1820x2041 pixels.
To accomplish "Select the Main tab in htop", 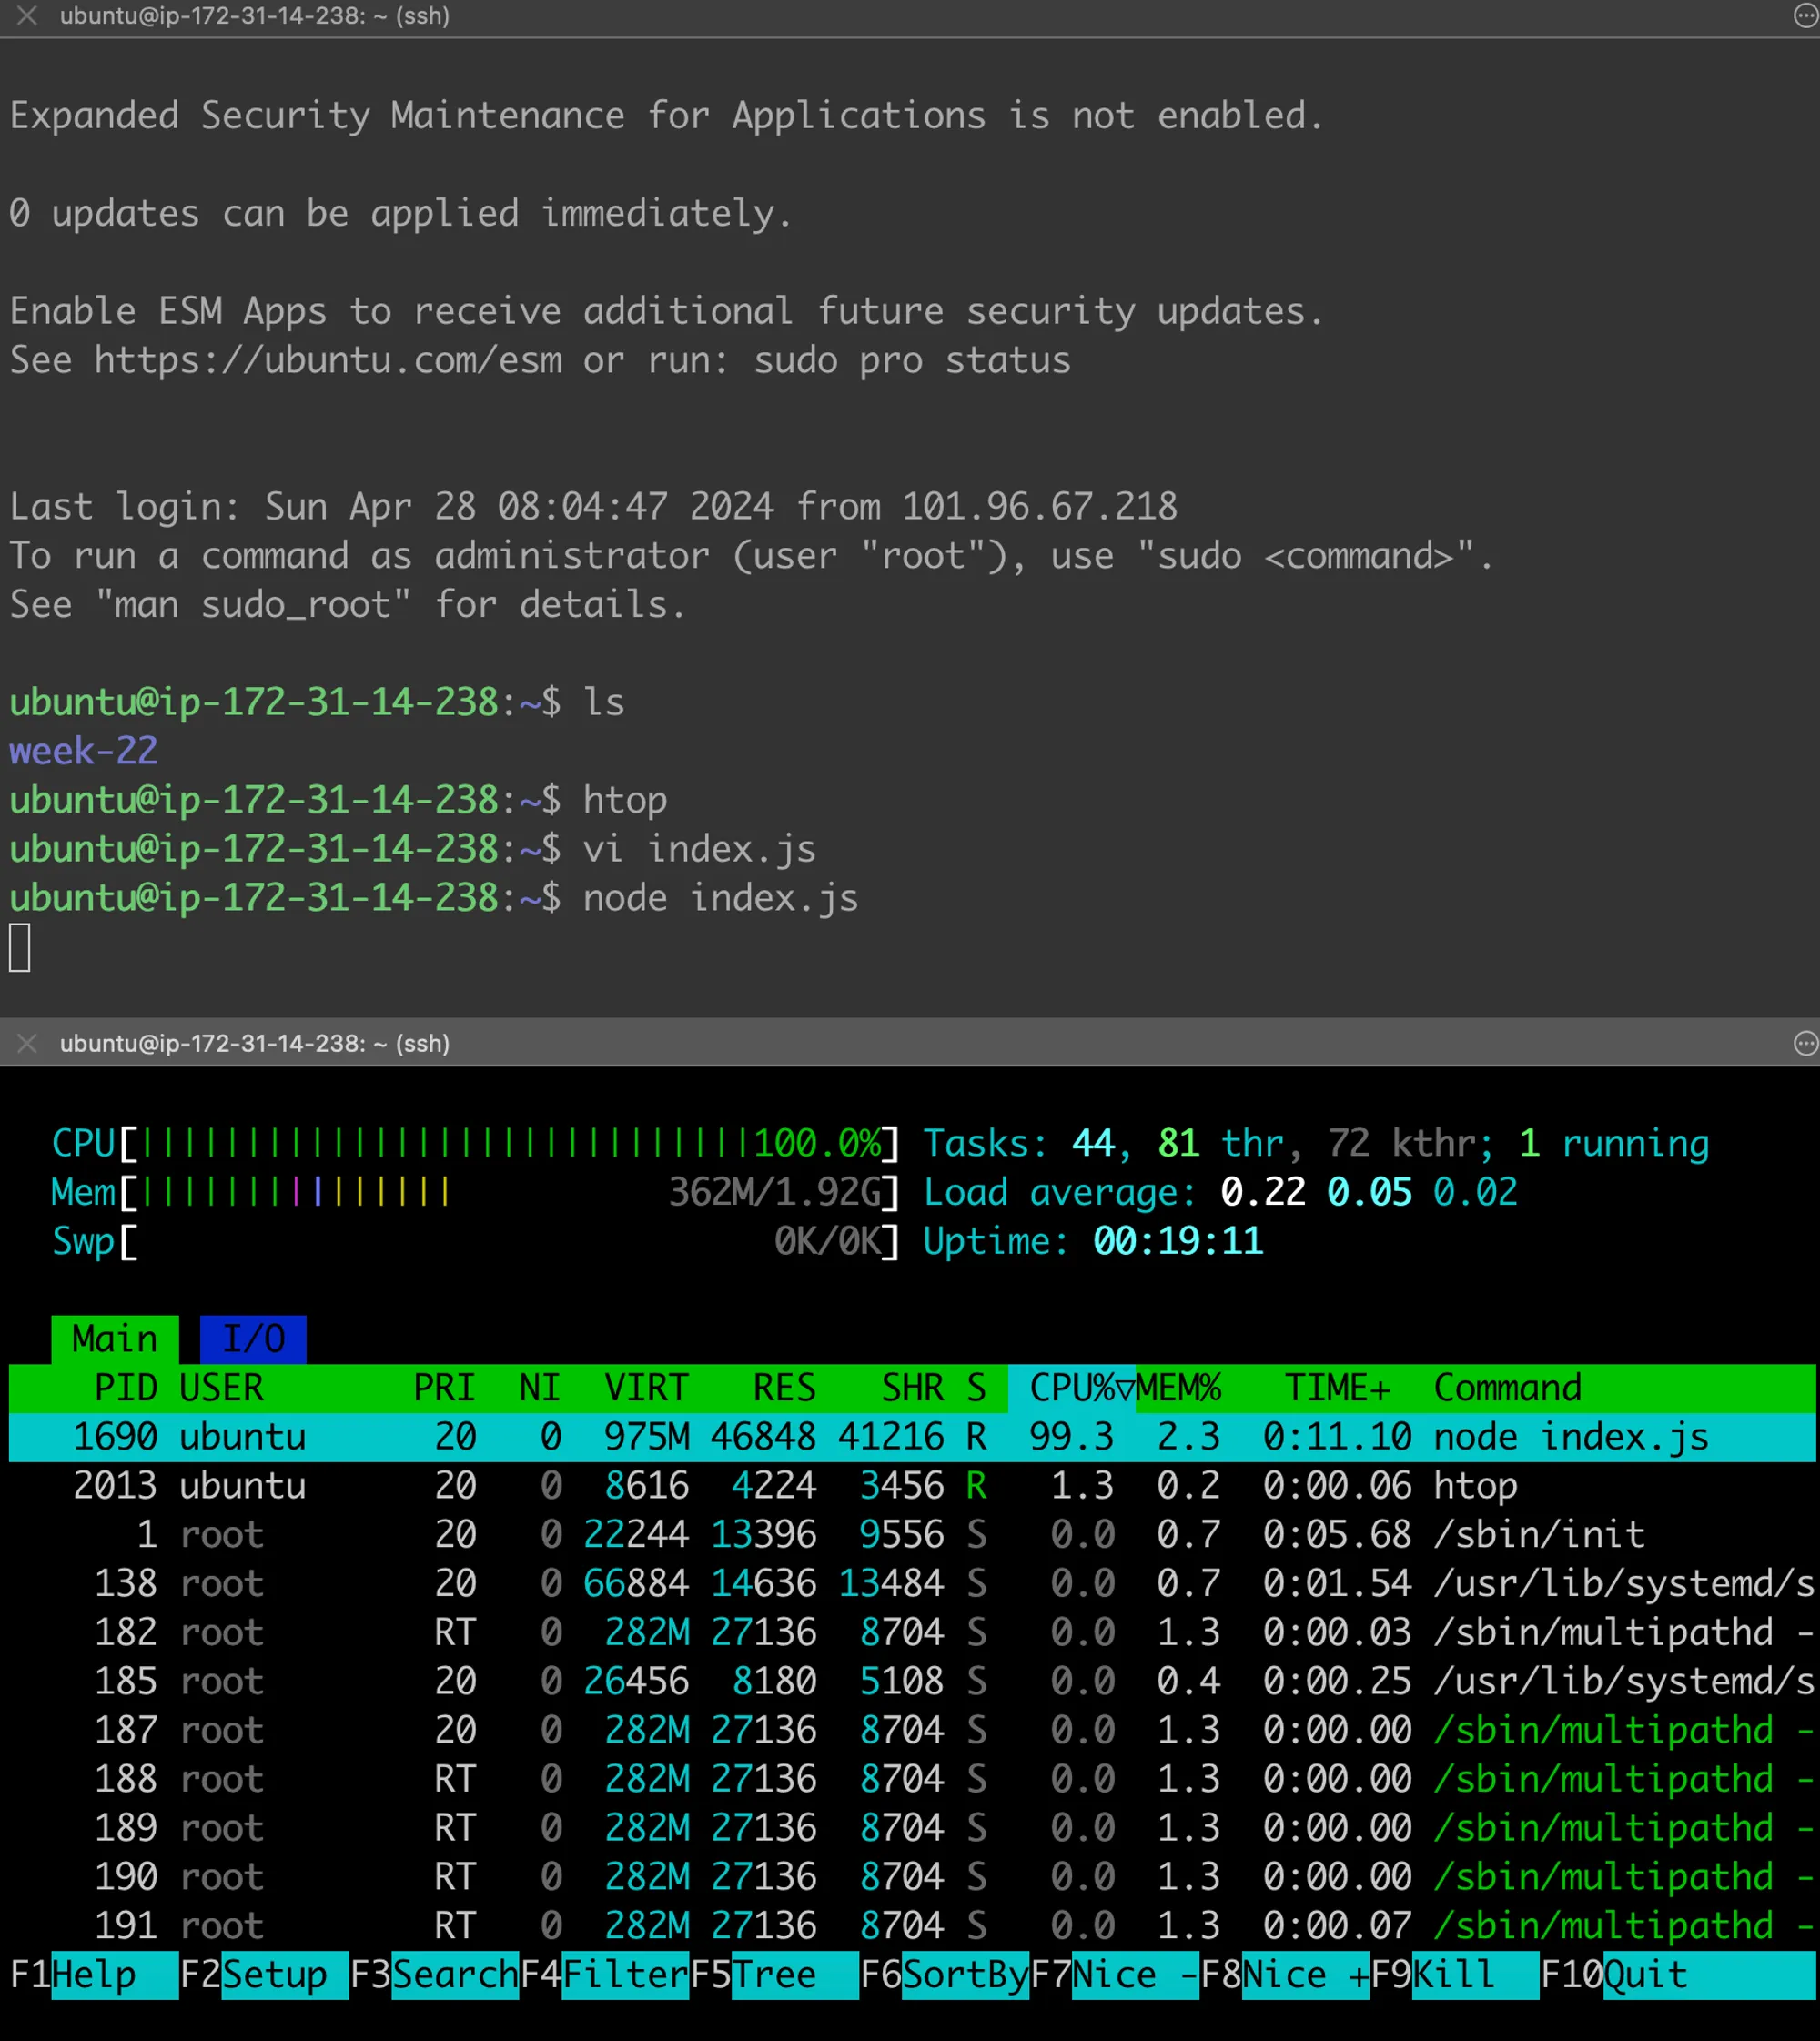I will point(114,1338).
